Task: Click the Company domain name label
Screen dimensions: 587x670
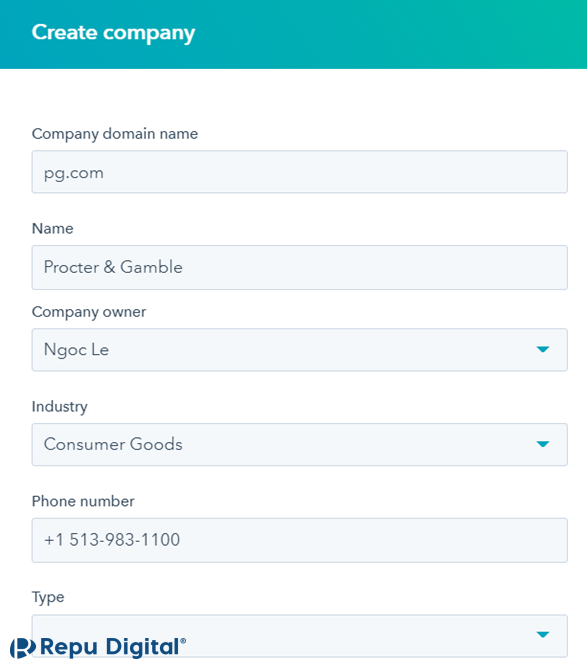Action: pyautogui.click(x=115, y=134)
